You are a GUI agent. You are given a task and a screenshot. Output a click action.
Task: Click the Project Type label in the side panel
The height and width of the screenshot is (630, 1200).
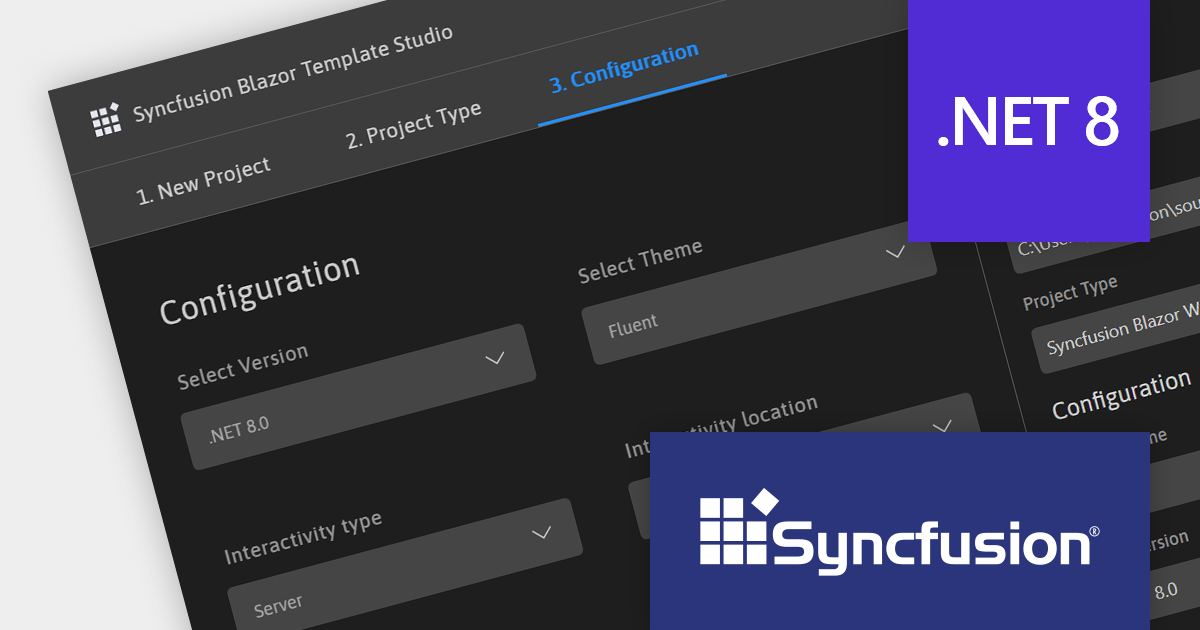pyautogui.click(x=1070, y=292)
